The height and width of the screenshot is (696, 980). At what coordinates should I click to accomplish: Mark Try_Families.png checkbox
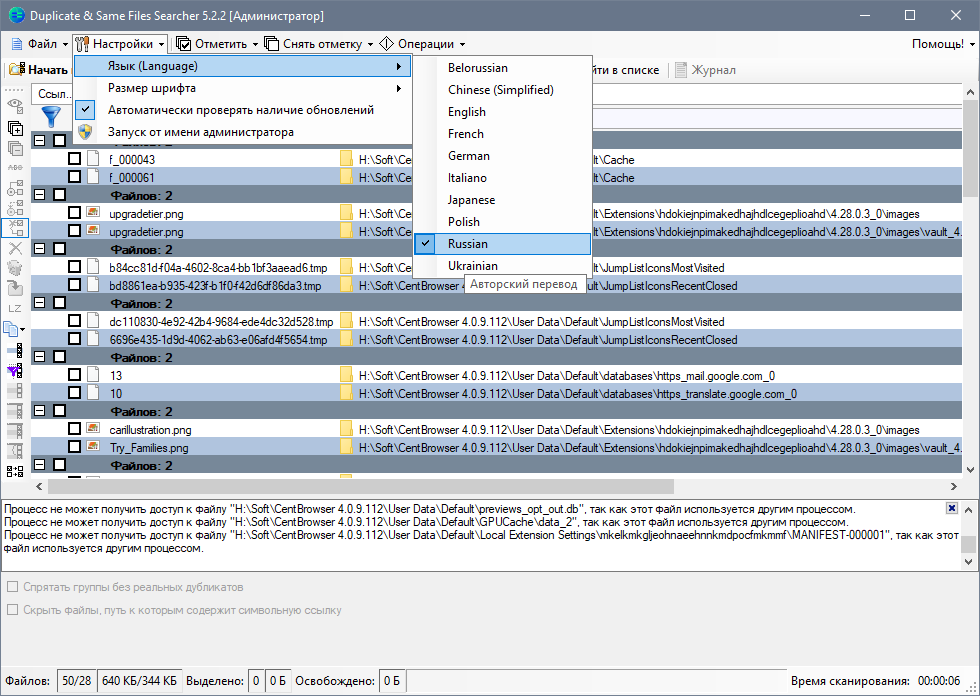74,447
